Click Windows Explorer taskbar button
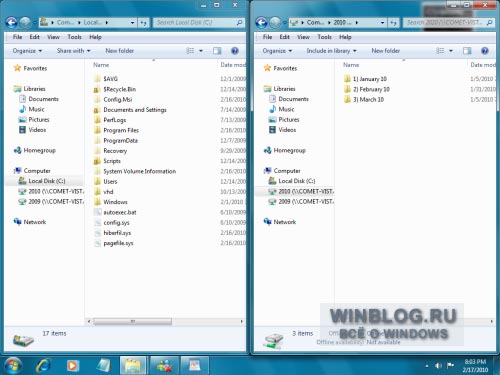Image resolution: width=500 pixels, height=375 pixels. pos(133,366)
